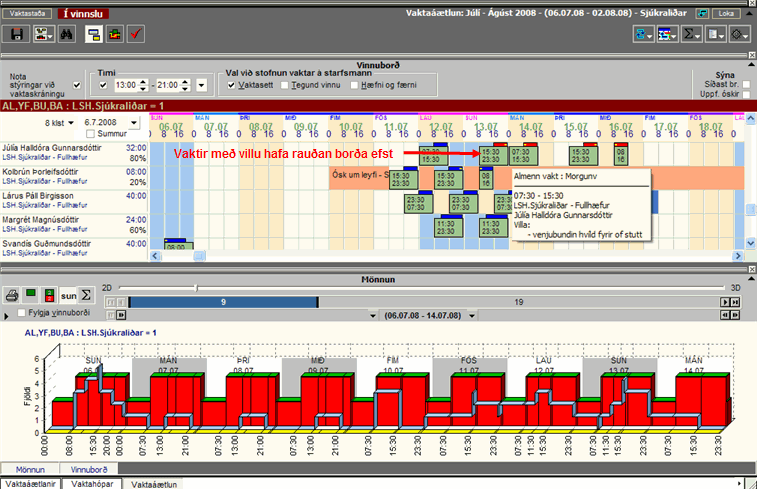Open the 6.7.2008 date dropdown
This screenshot has height=489, width=757.
134,123
